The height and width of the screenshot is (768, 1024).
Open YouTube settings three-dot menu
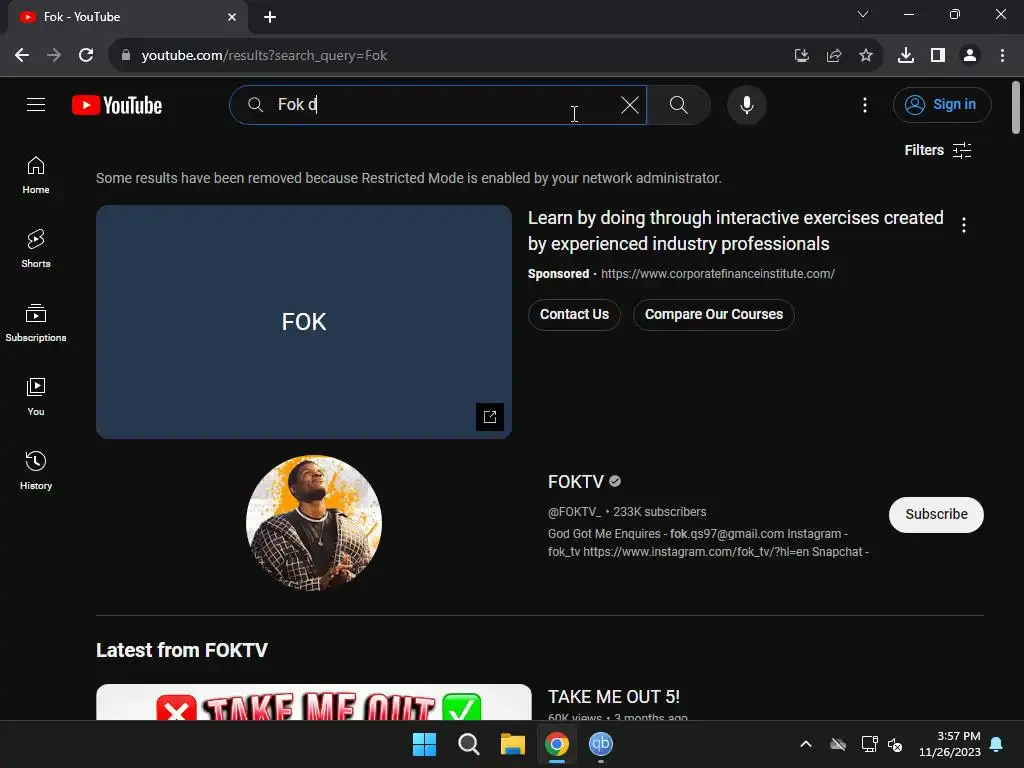[865, 104]
